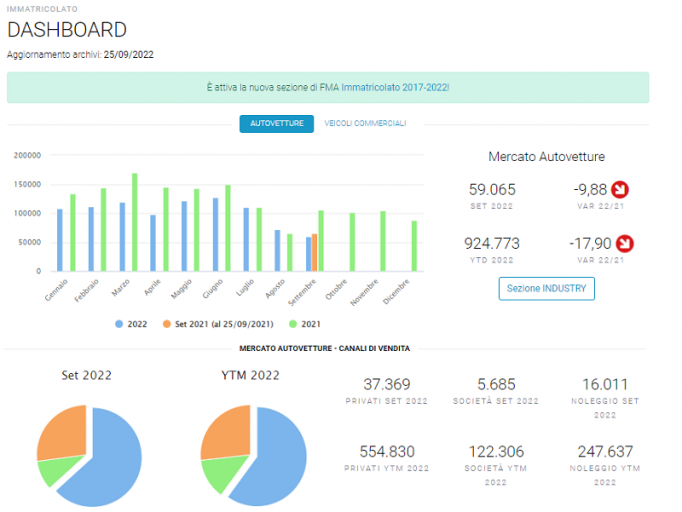
Task: Switch to the AUTOVETTURE tab
Action: (277, 124)
